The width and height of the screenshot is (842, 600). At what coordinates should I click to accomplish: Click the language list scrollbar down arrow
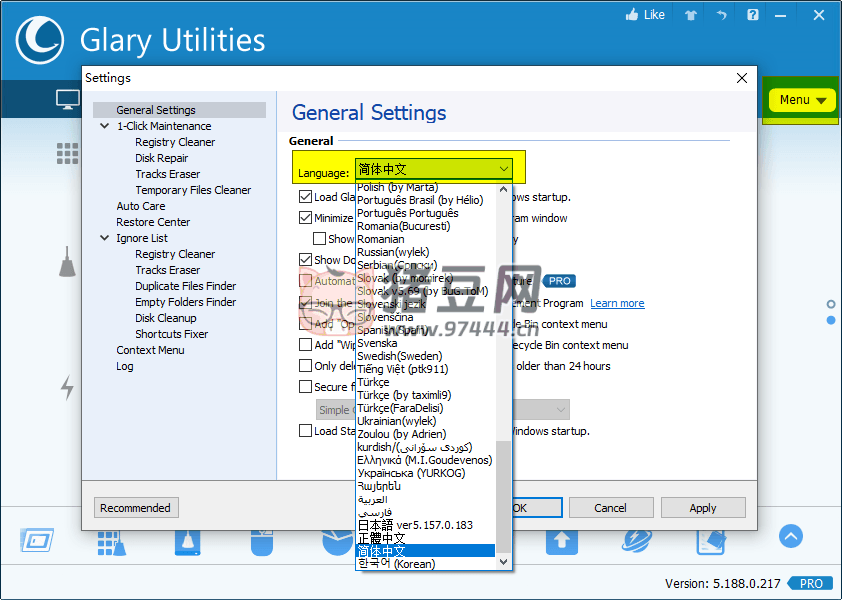[x=504, y=562]
